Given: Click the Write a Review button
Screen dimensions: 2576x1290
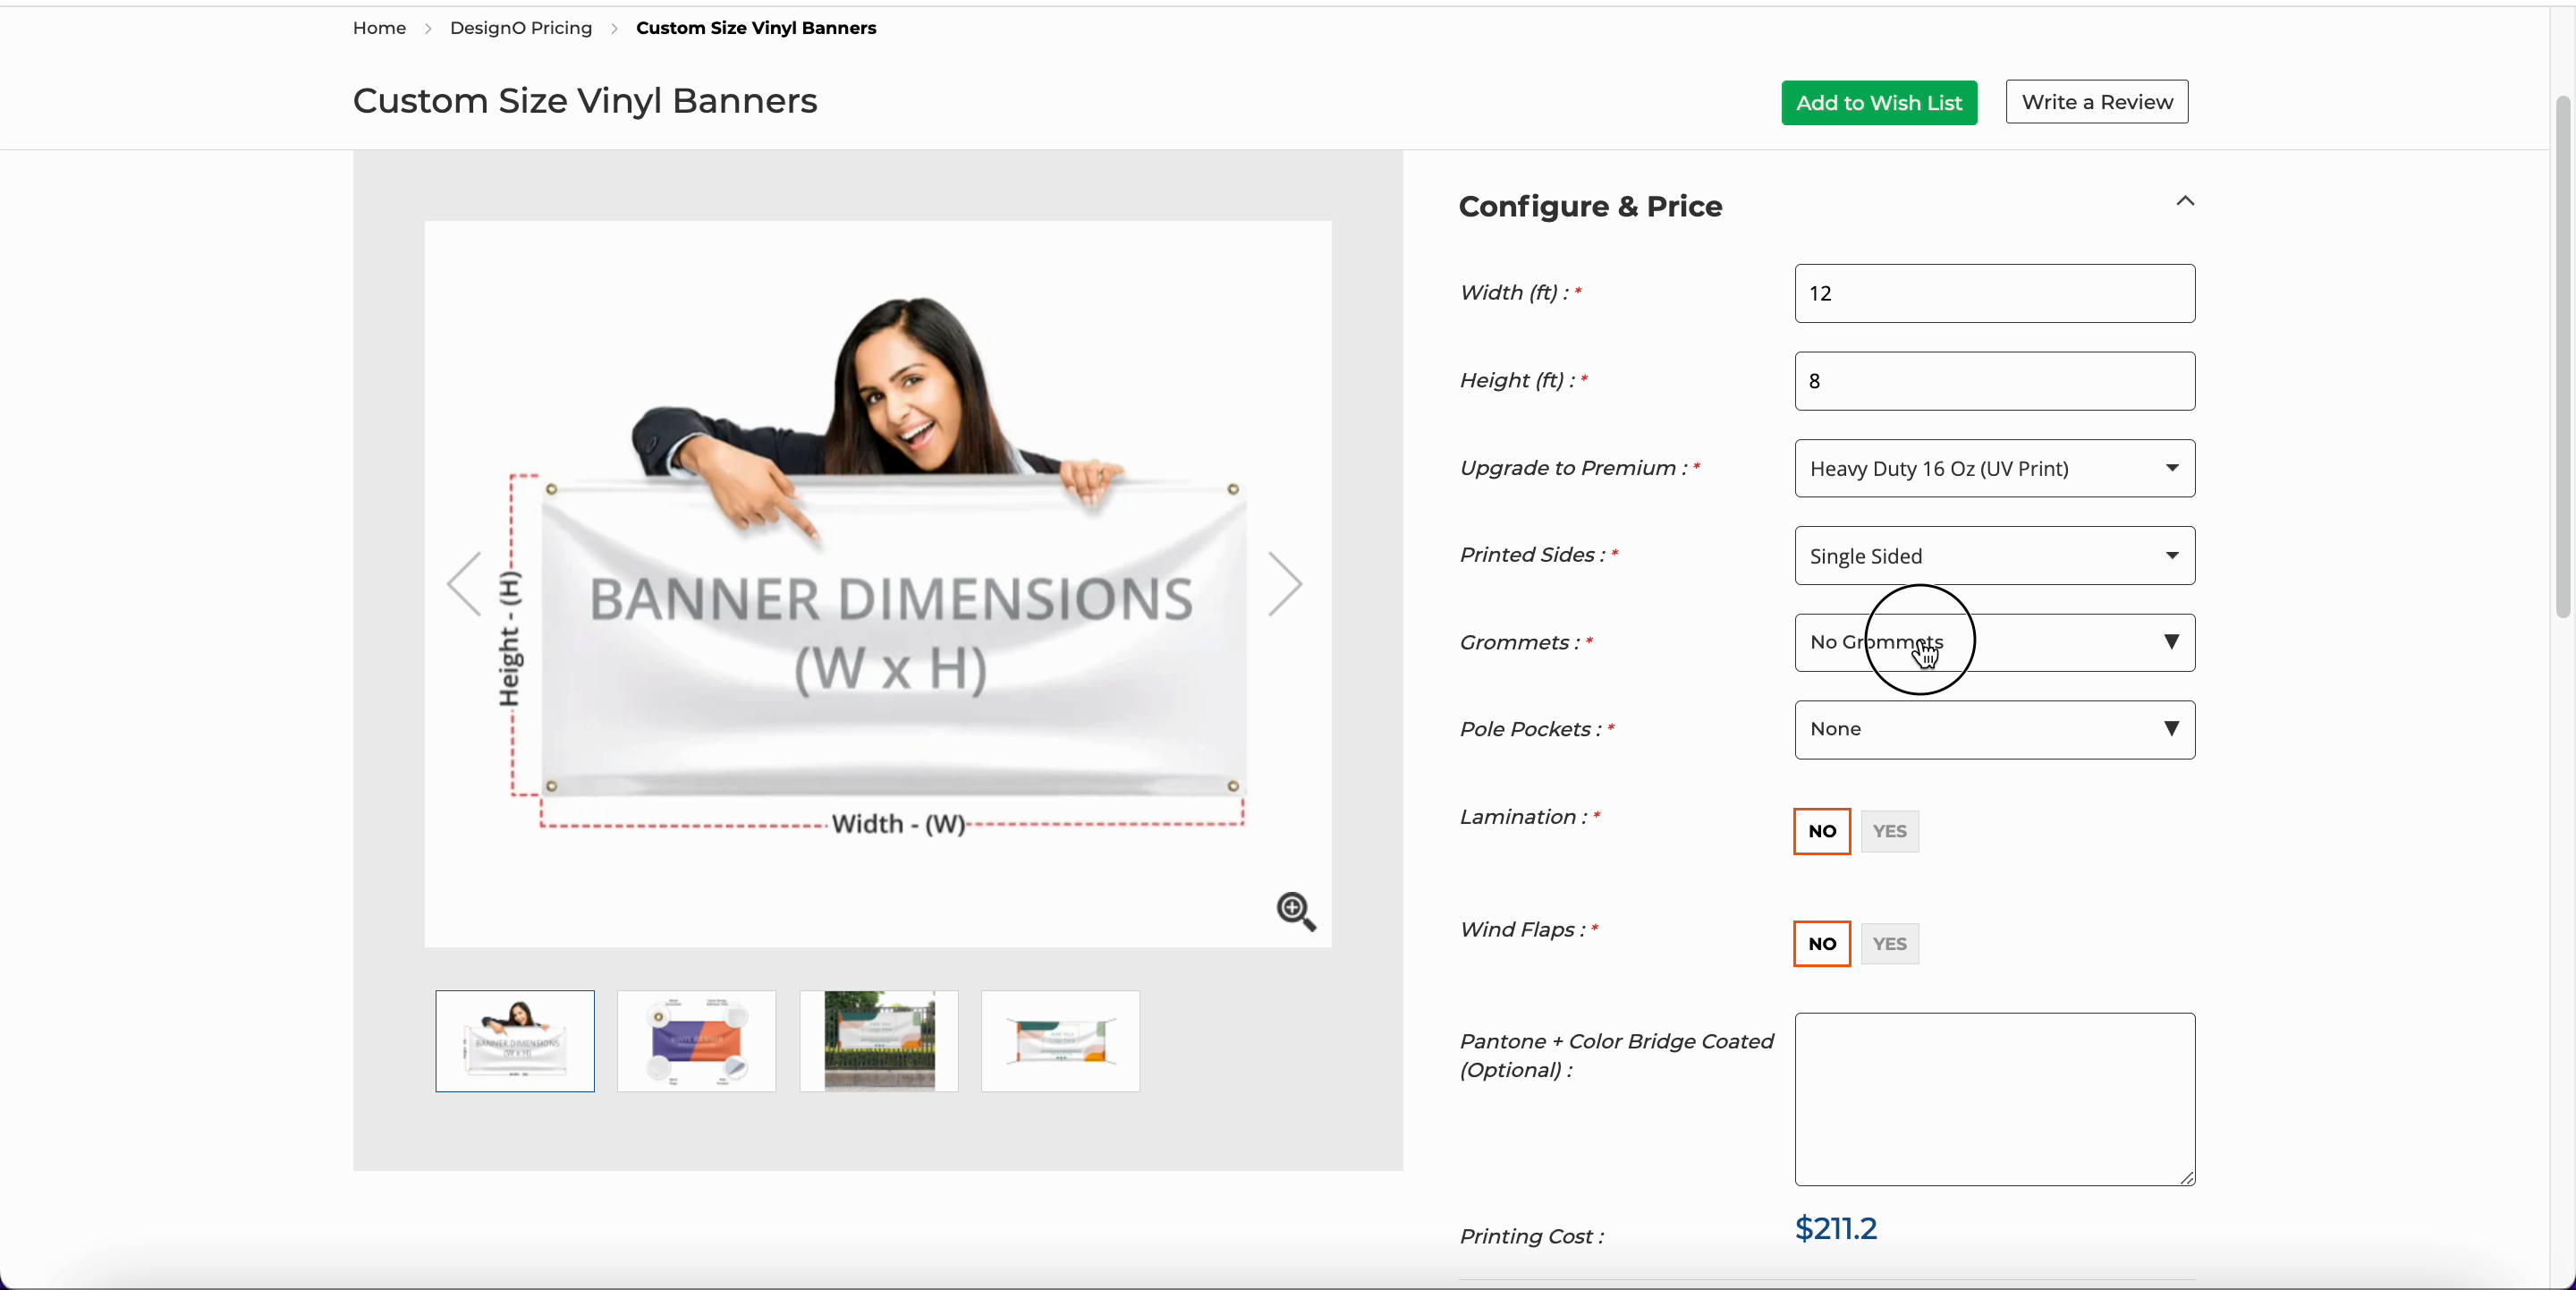Looking at the screenshot, I should pos(2096,102).
